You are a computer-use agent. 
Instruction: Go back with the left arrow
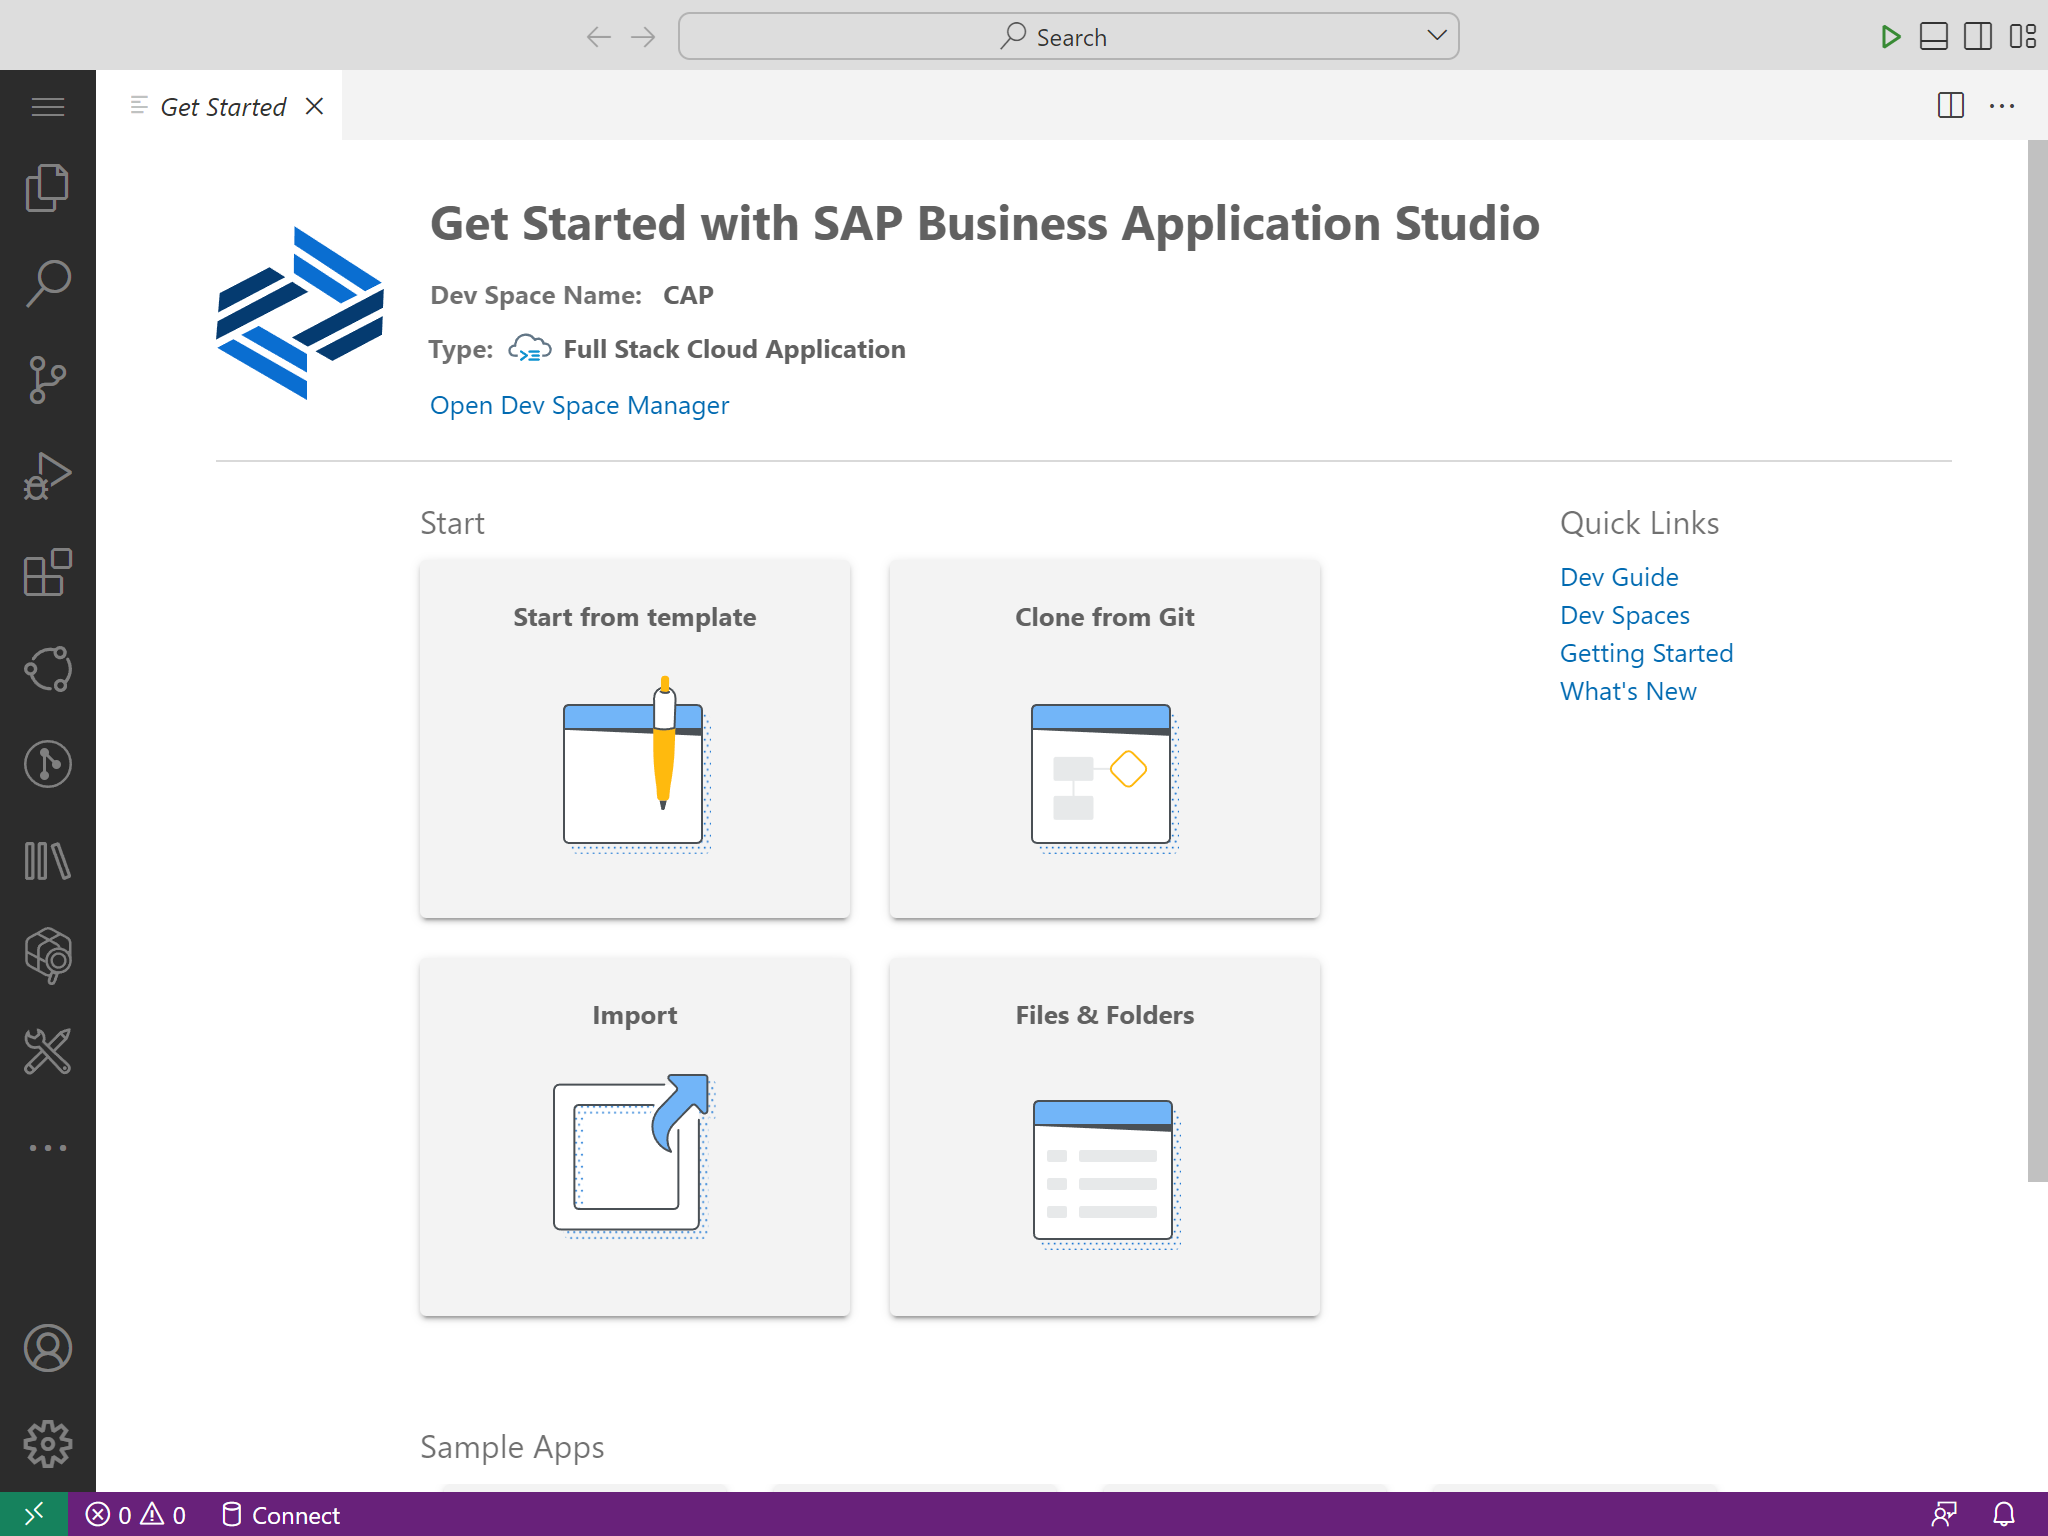598,37
